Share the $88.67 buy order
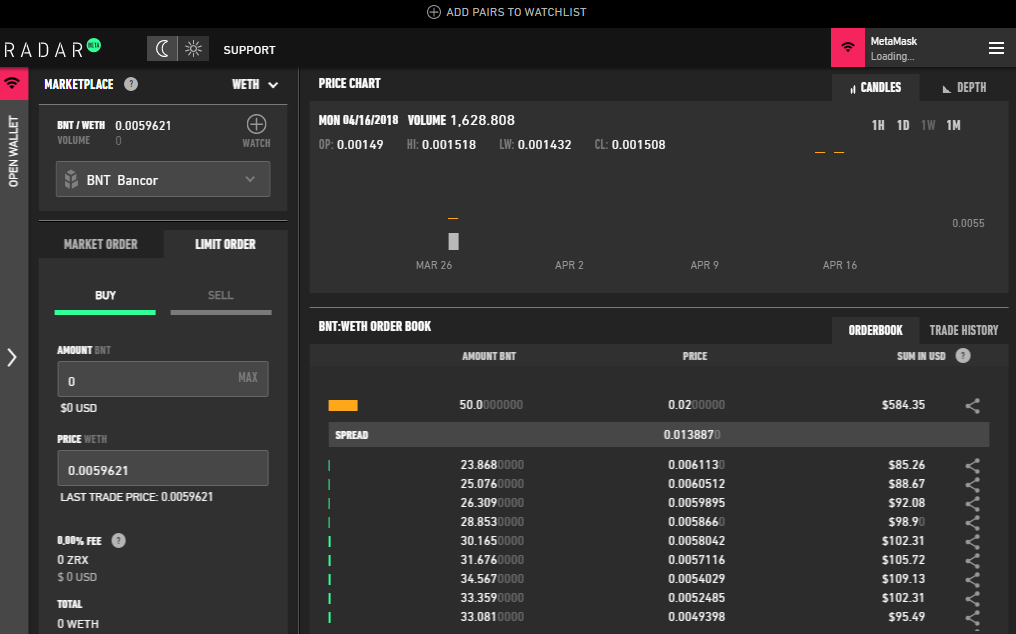The image size is (1016, 634). tap(973, 484)
